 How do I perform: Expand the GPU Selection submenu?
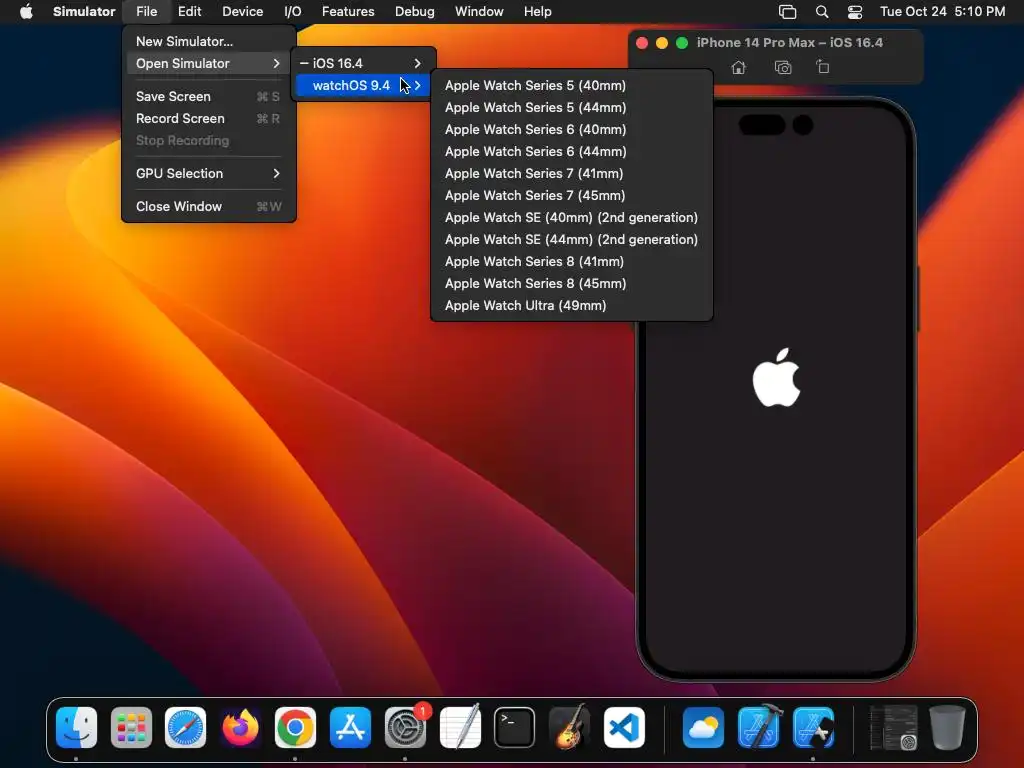pos(209,173)
